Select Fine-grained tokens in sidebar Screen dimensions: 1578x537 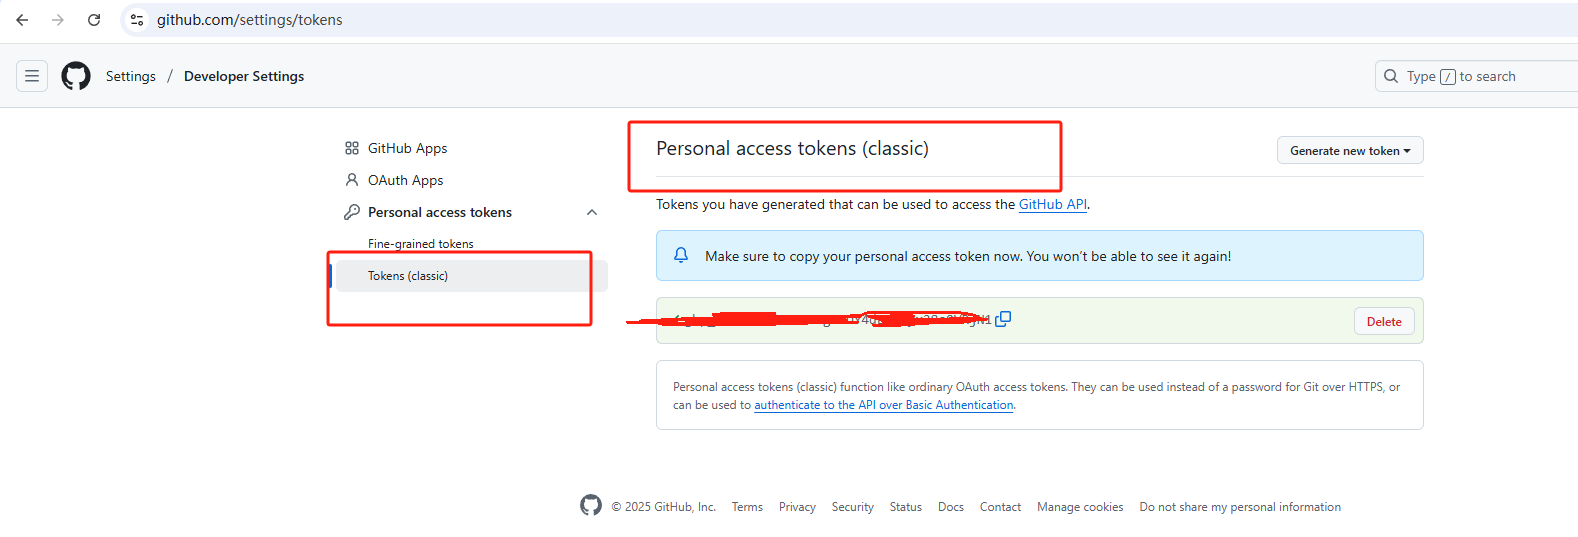pos(421,244)
